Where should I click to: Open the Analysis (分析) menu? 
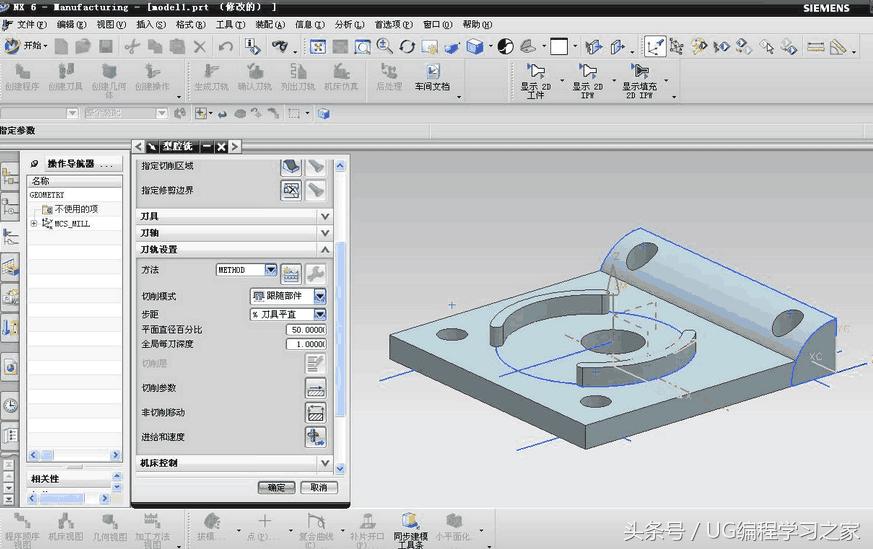click(x=349, y=24)
